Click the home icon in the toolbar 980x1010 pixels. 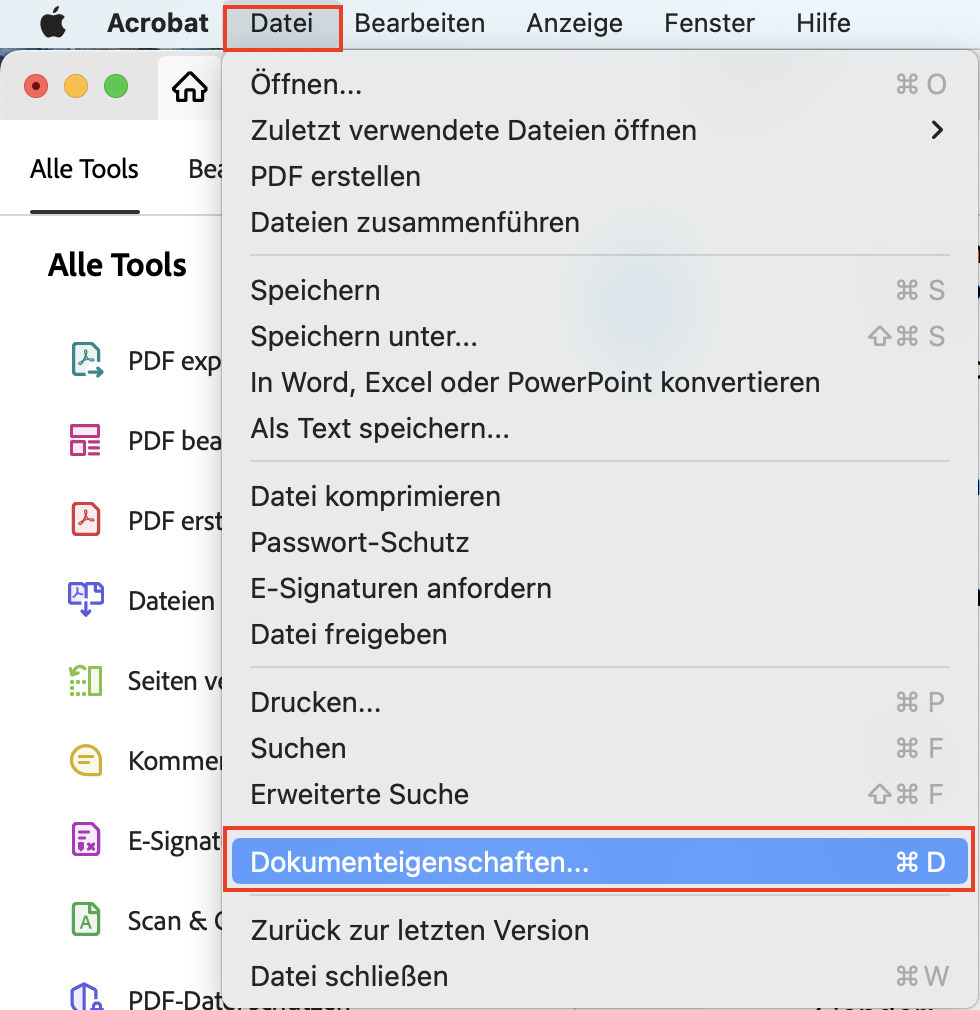pos(190,88)
